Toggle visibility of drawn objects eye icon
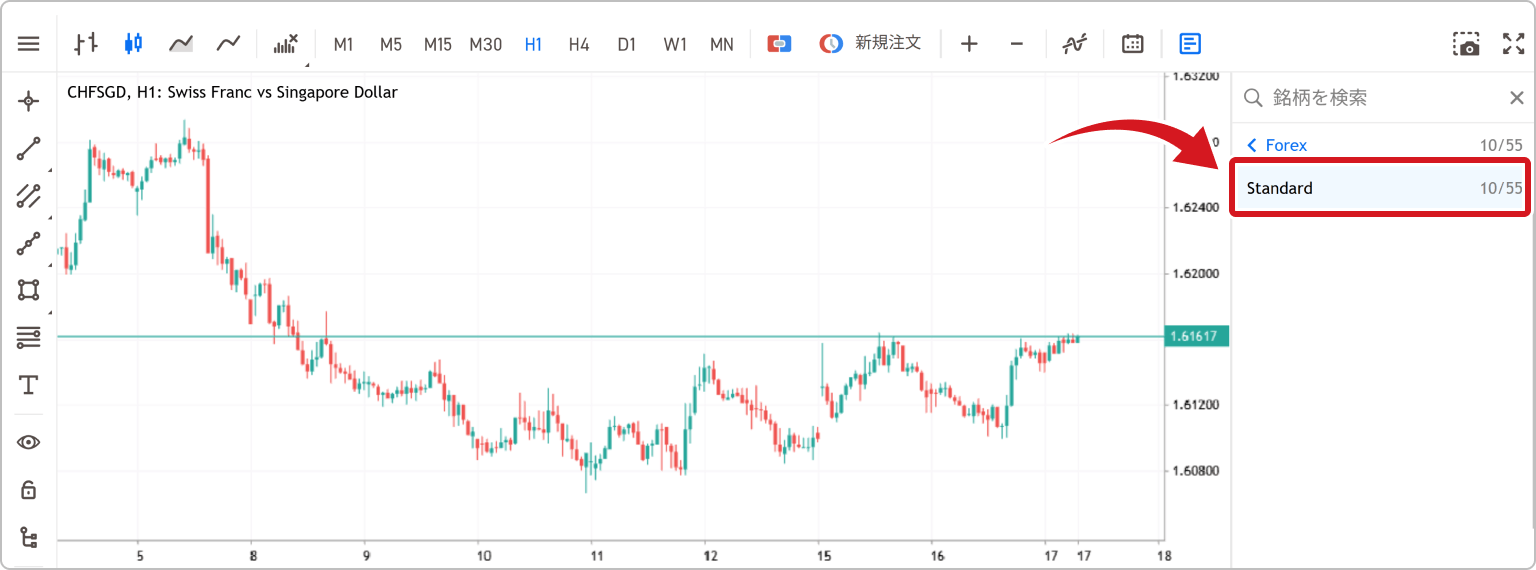1536x570 pixels. 28,442
